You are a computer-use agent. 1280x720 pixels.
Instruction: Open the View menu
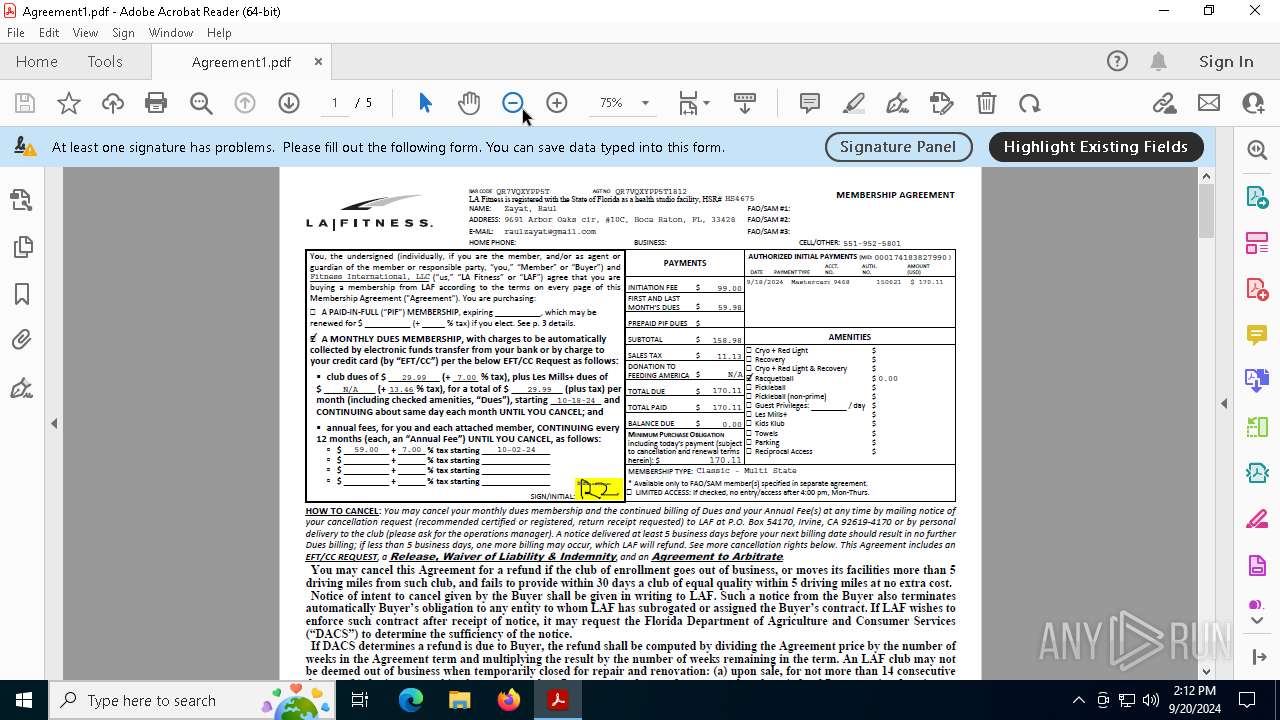85,33
